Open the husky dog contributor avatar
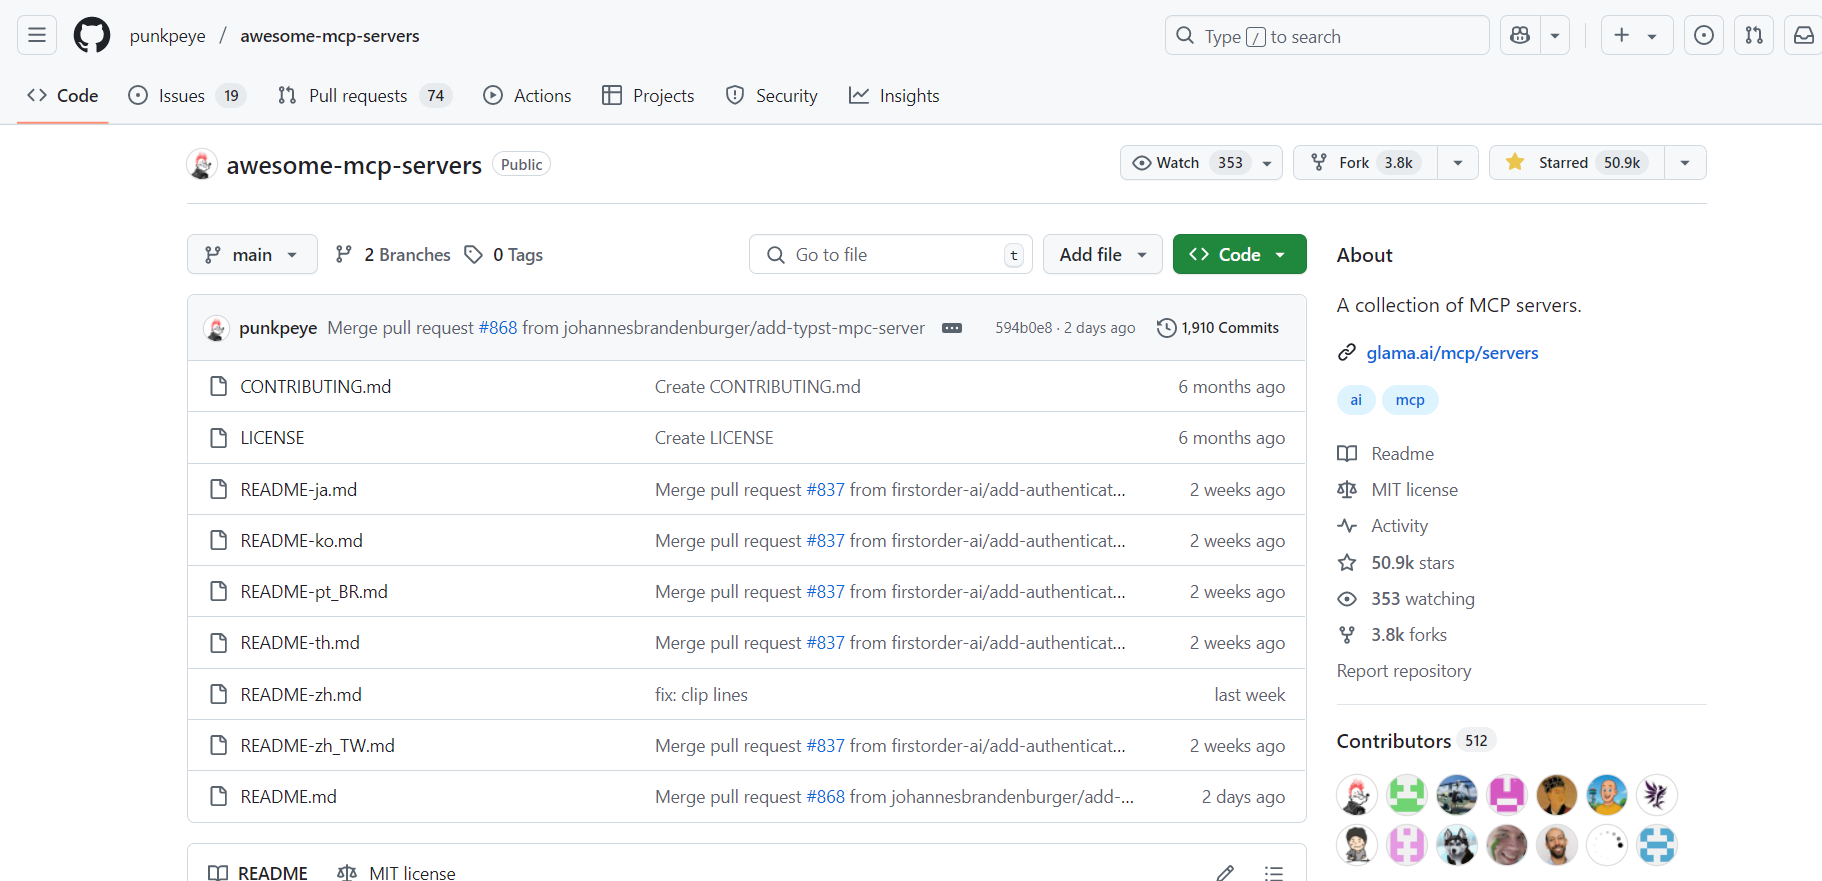The image size is (1822, 881). point(1457,845)
